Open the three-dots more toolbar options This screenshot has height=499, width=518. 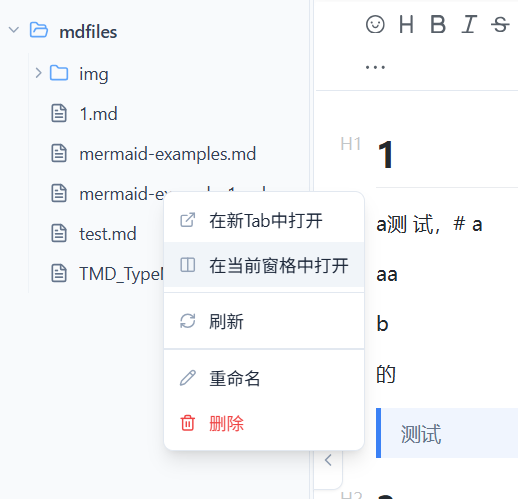(375, 67)
